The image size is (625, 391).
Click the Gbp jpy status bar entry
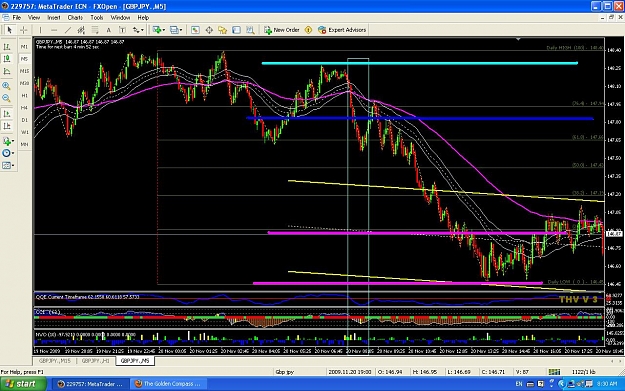tap(285, 372)
